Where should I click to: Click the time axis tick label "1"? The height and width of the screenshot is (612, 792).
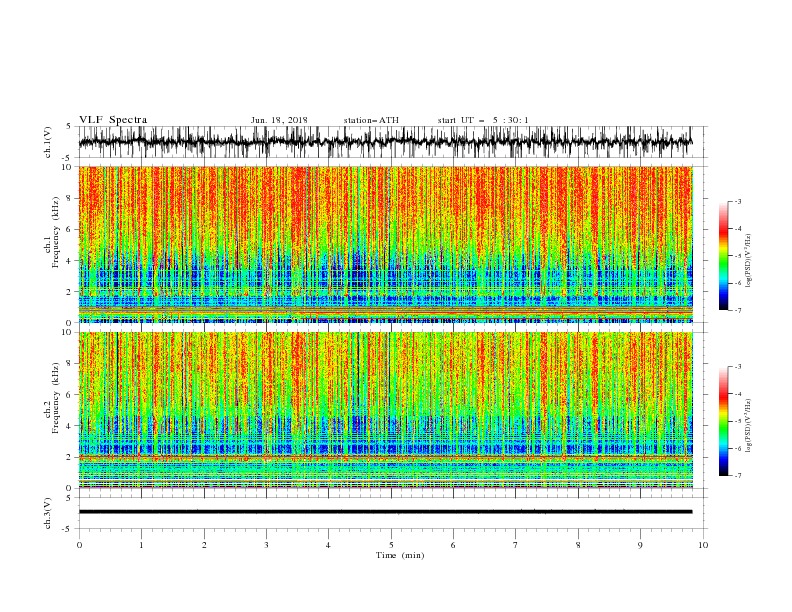(141, 545)
